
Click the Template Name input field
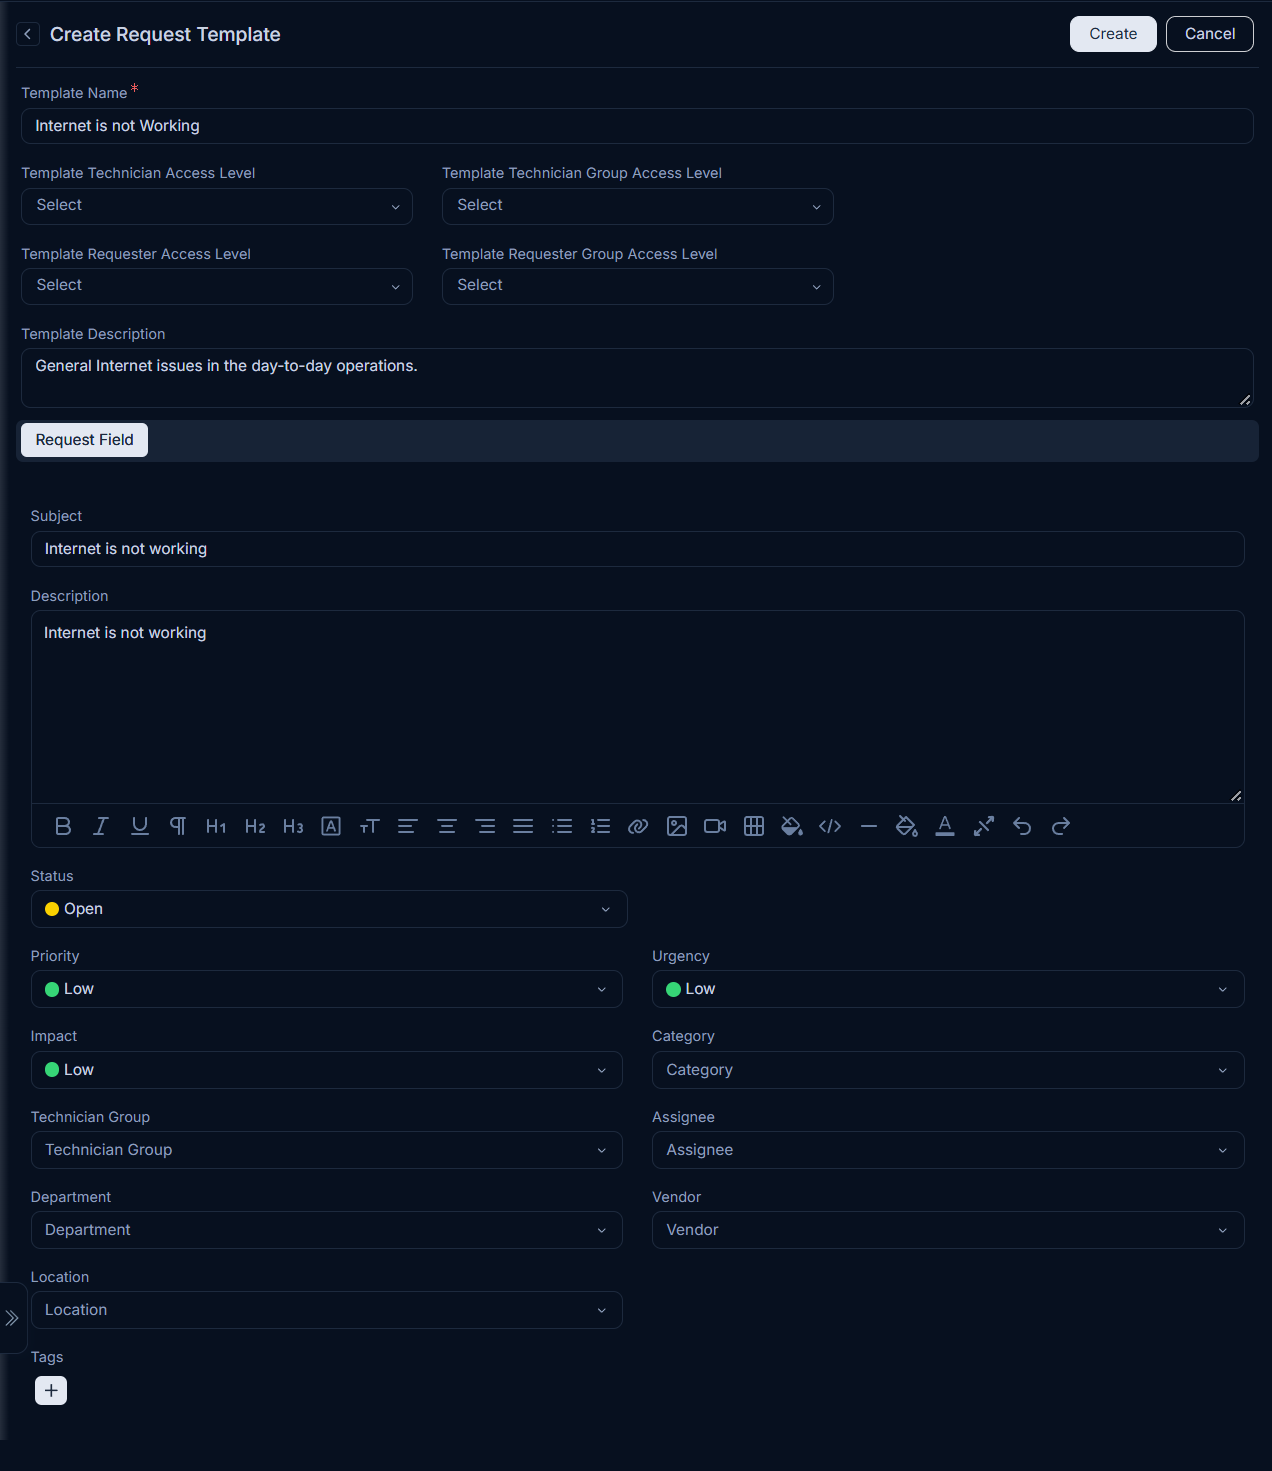point(637,126)
